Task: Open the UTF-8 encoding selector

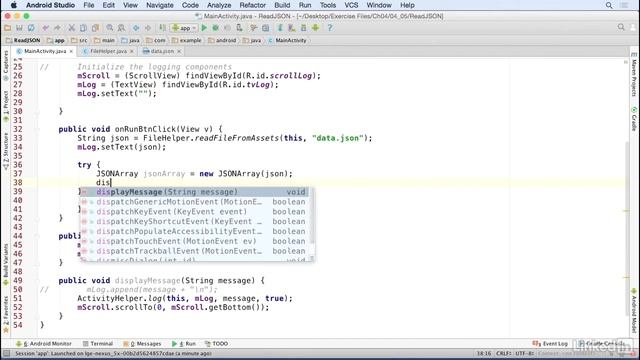Action: click(x=523, y=353)
